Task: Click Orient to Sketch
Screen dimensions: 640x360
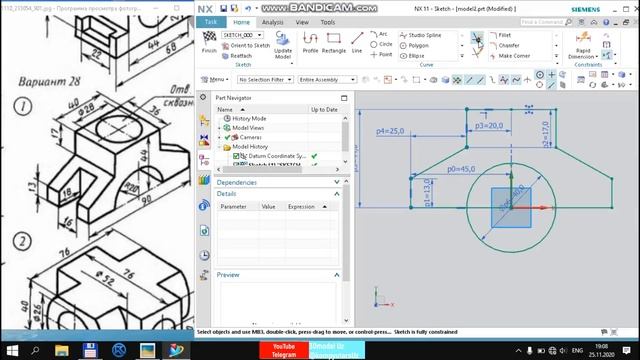Action: [x=246, y=46]
